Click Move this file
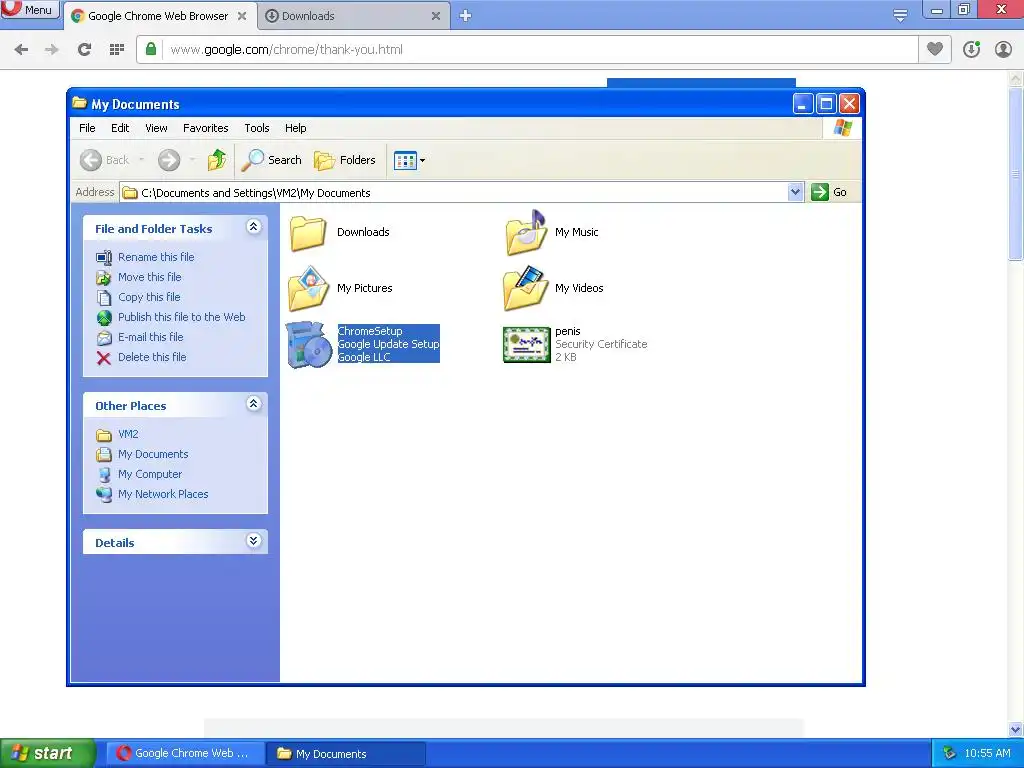The height and width of the screenshot is (768, 1024). (150, 277)
